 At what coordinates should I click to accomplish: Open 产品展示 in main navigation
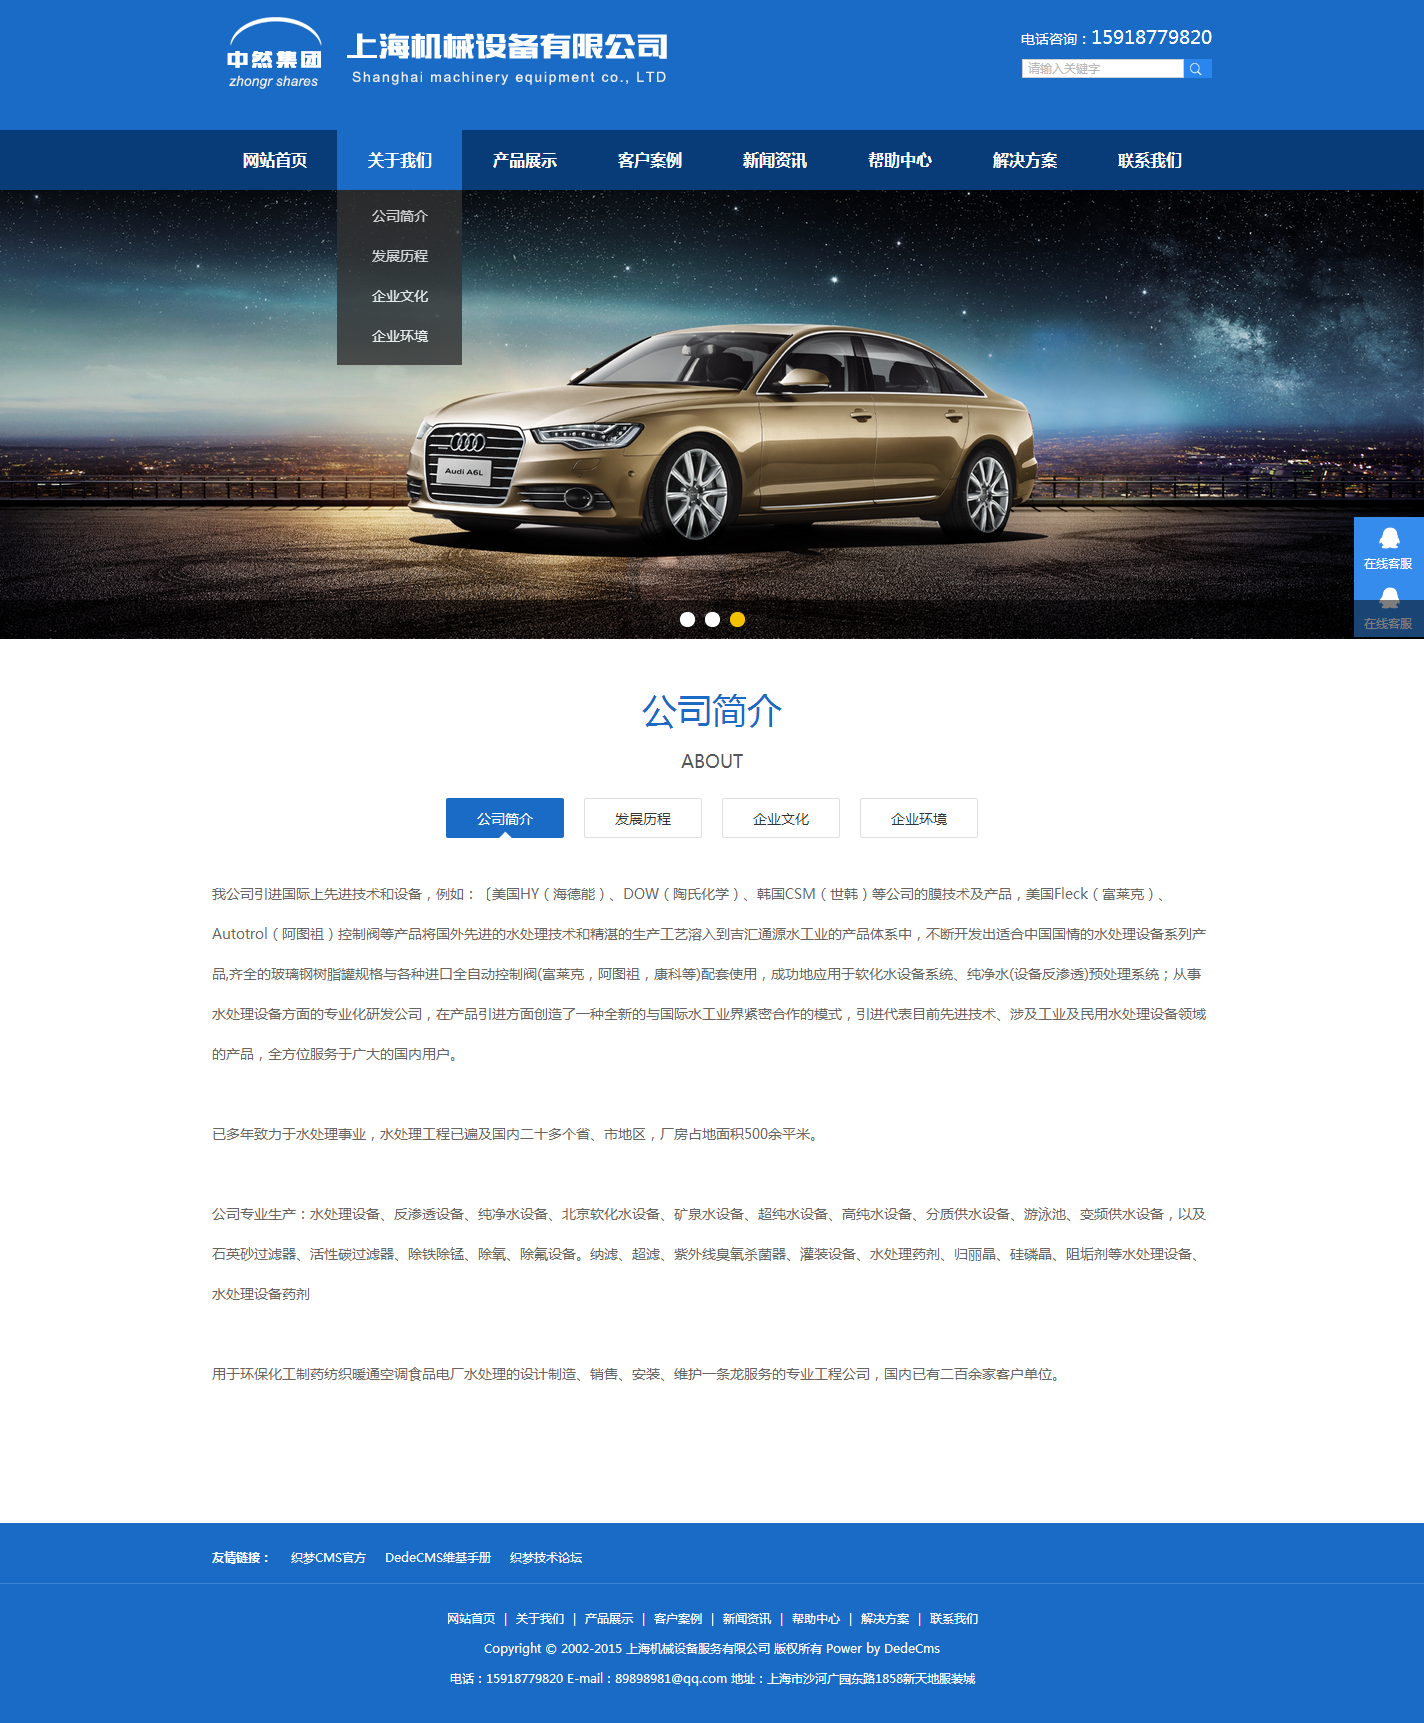tap(525, 160)
